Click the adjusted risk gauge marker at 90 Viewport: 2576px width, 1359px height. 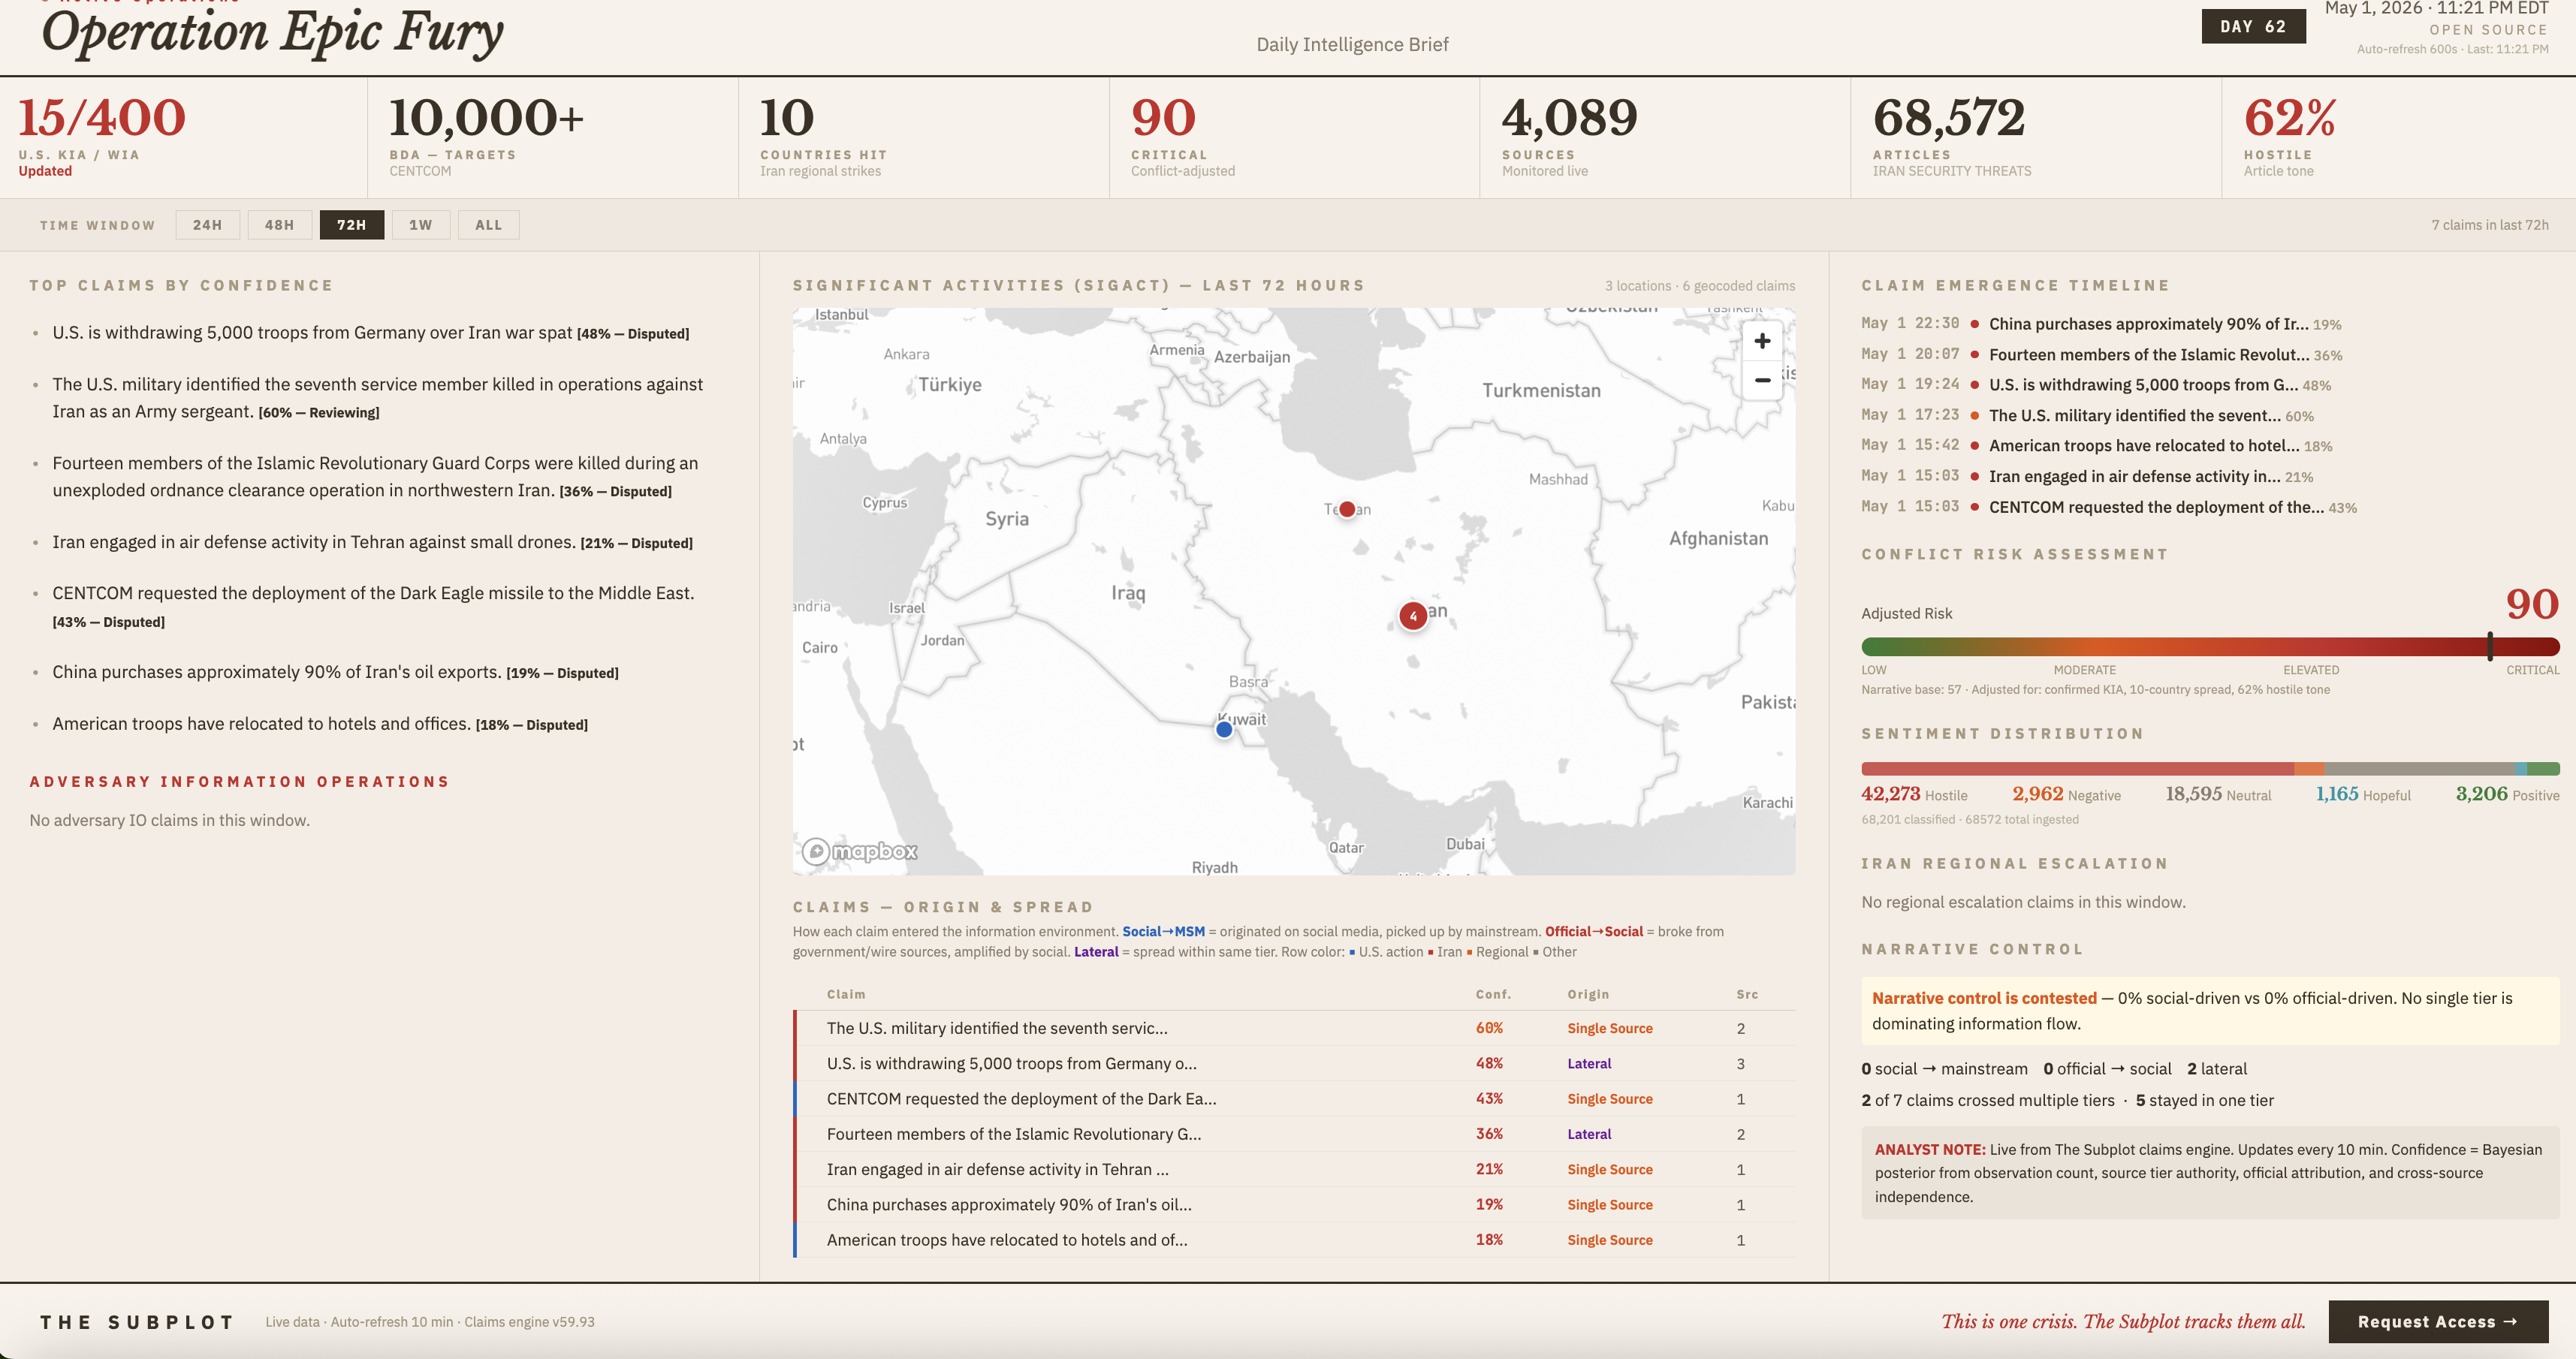(x=2490, y=646)
